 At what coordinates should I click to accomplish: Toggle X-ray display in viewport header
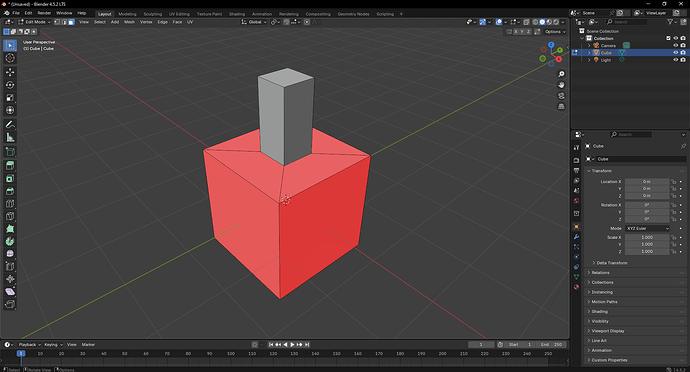coord(526,22)
